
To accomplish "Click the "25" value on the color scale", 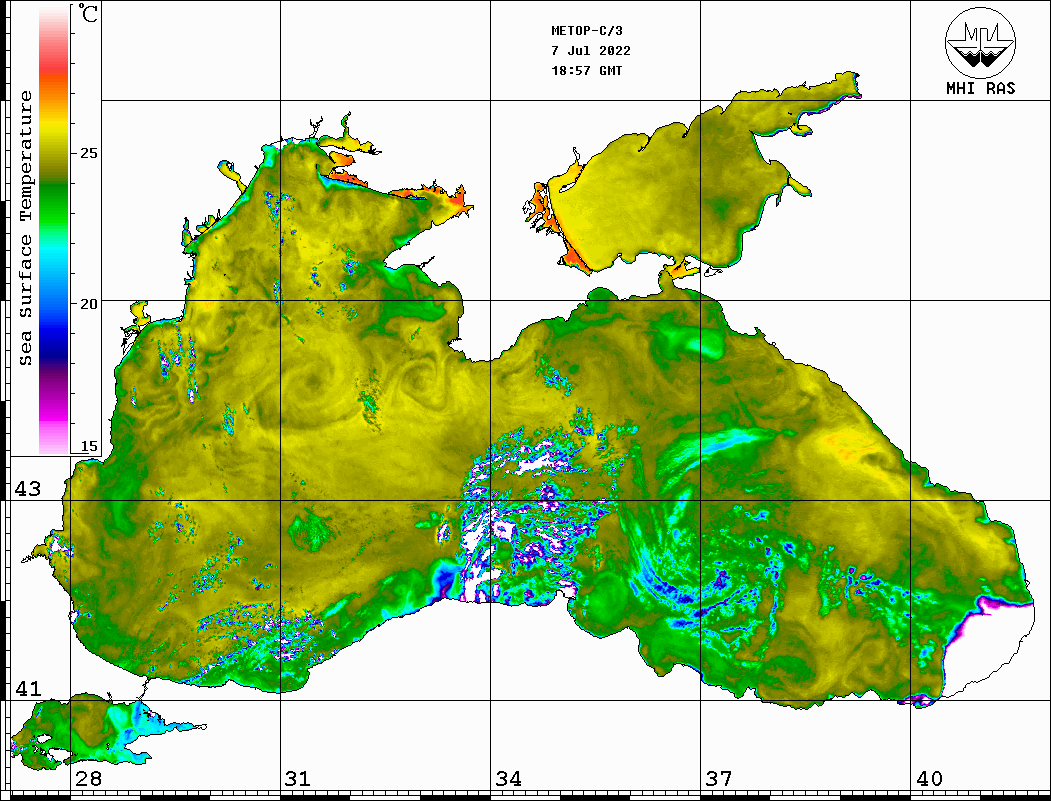I will (x=88, y=153).
